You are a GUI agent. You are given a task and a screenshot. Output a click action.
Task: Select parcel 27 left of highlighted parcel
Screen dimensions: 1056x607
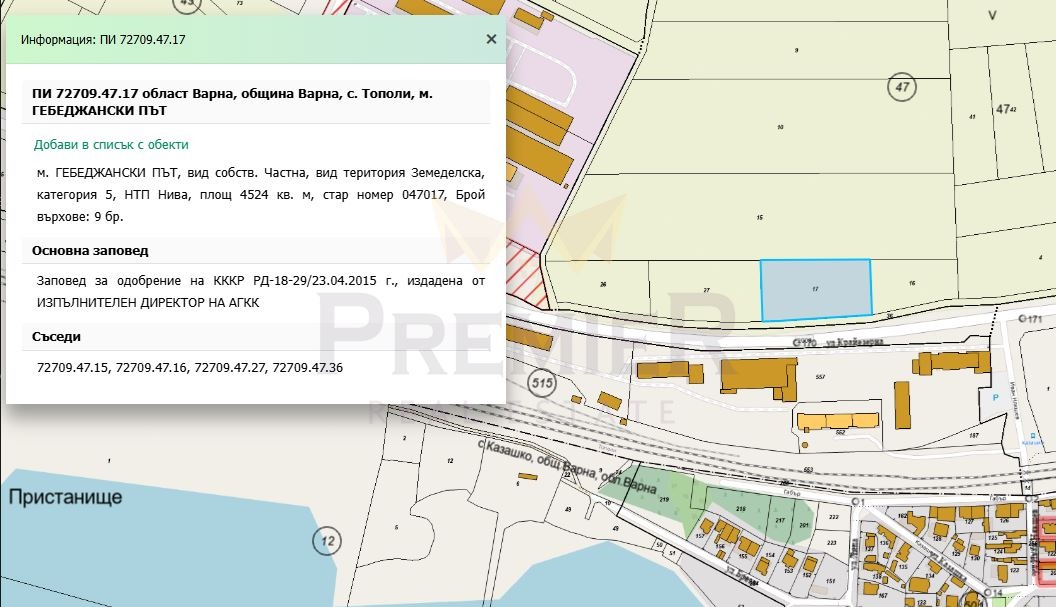(706, 290)
